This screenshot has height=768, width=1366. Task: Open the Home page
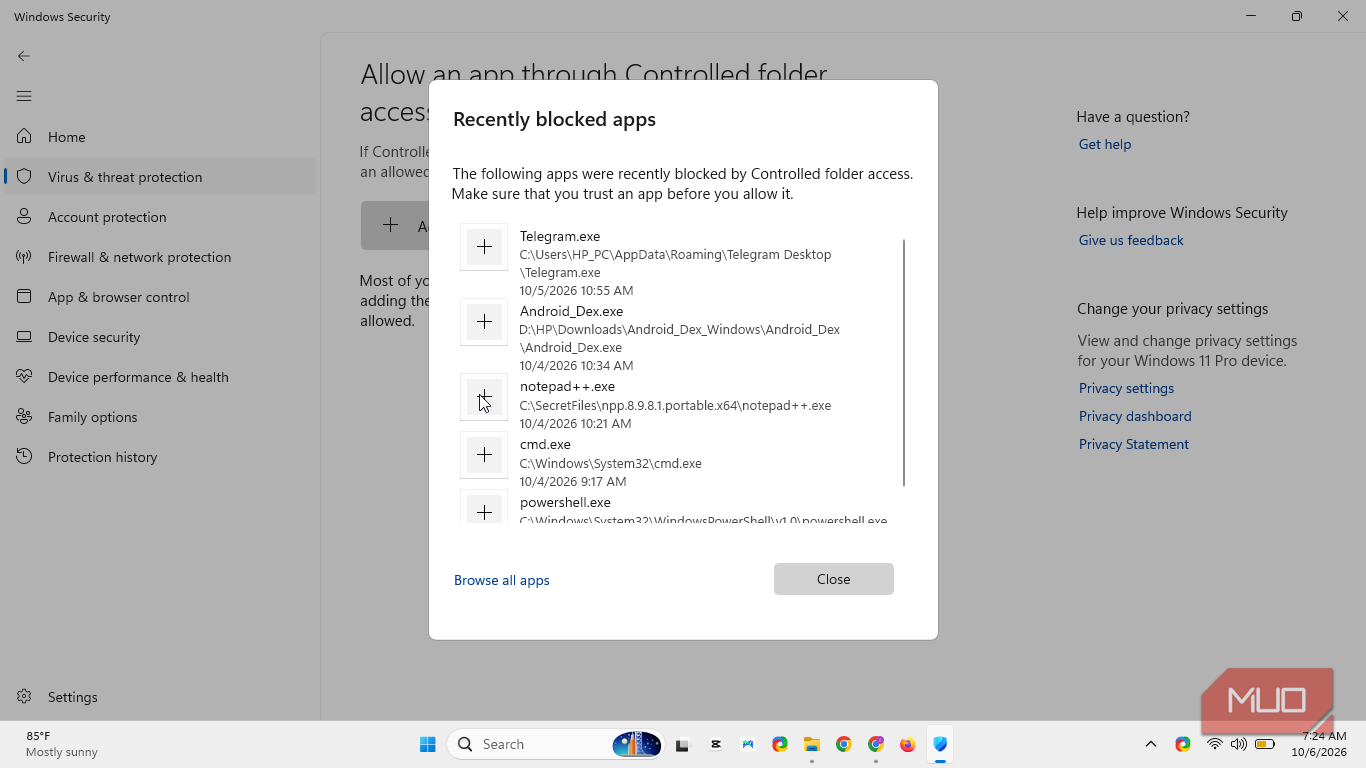coord(160,137)
